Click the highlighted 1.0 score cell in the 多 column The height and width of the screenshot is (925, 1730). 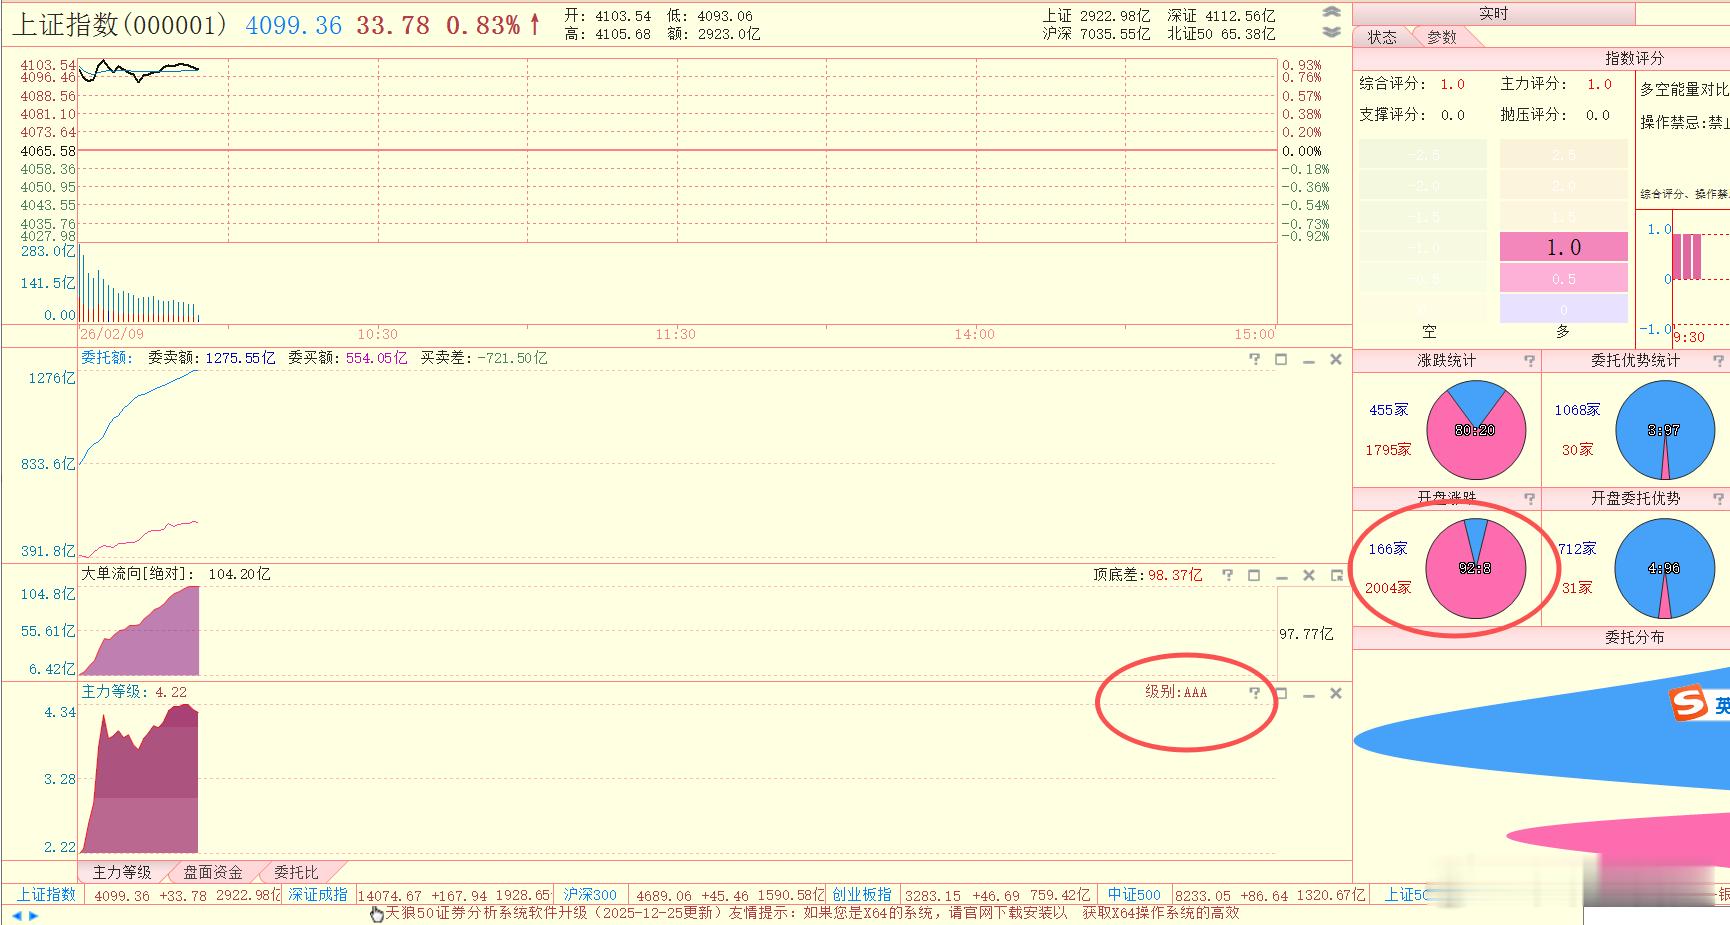pyautogui.click(x=1563, y=247)
